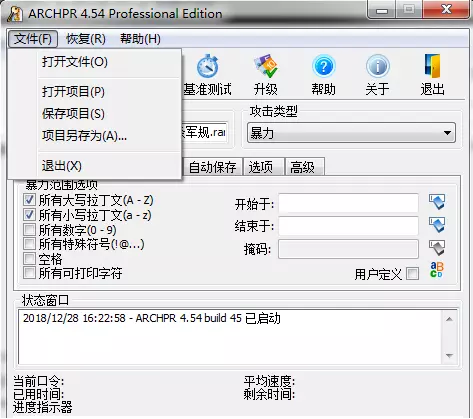Uncheck 所有小写拉丁文(a - z) checkbox
The image size is (473, 419).
point(29,214)
